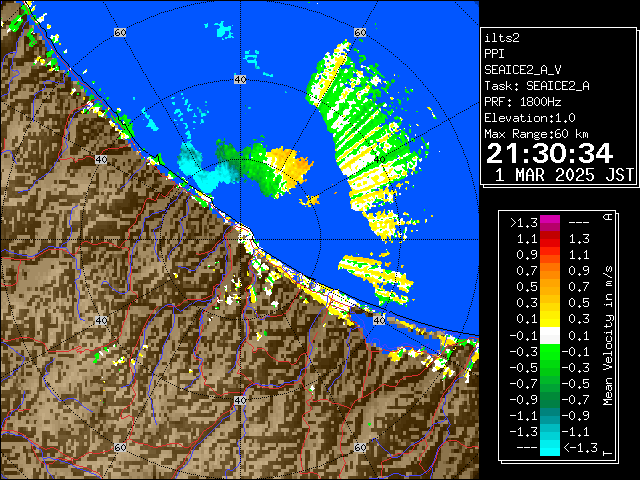Screen dimensions: 640x480
Task: Click the '>1.3' legend value
Action: [523, 223]
